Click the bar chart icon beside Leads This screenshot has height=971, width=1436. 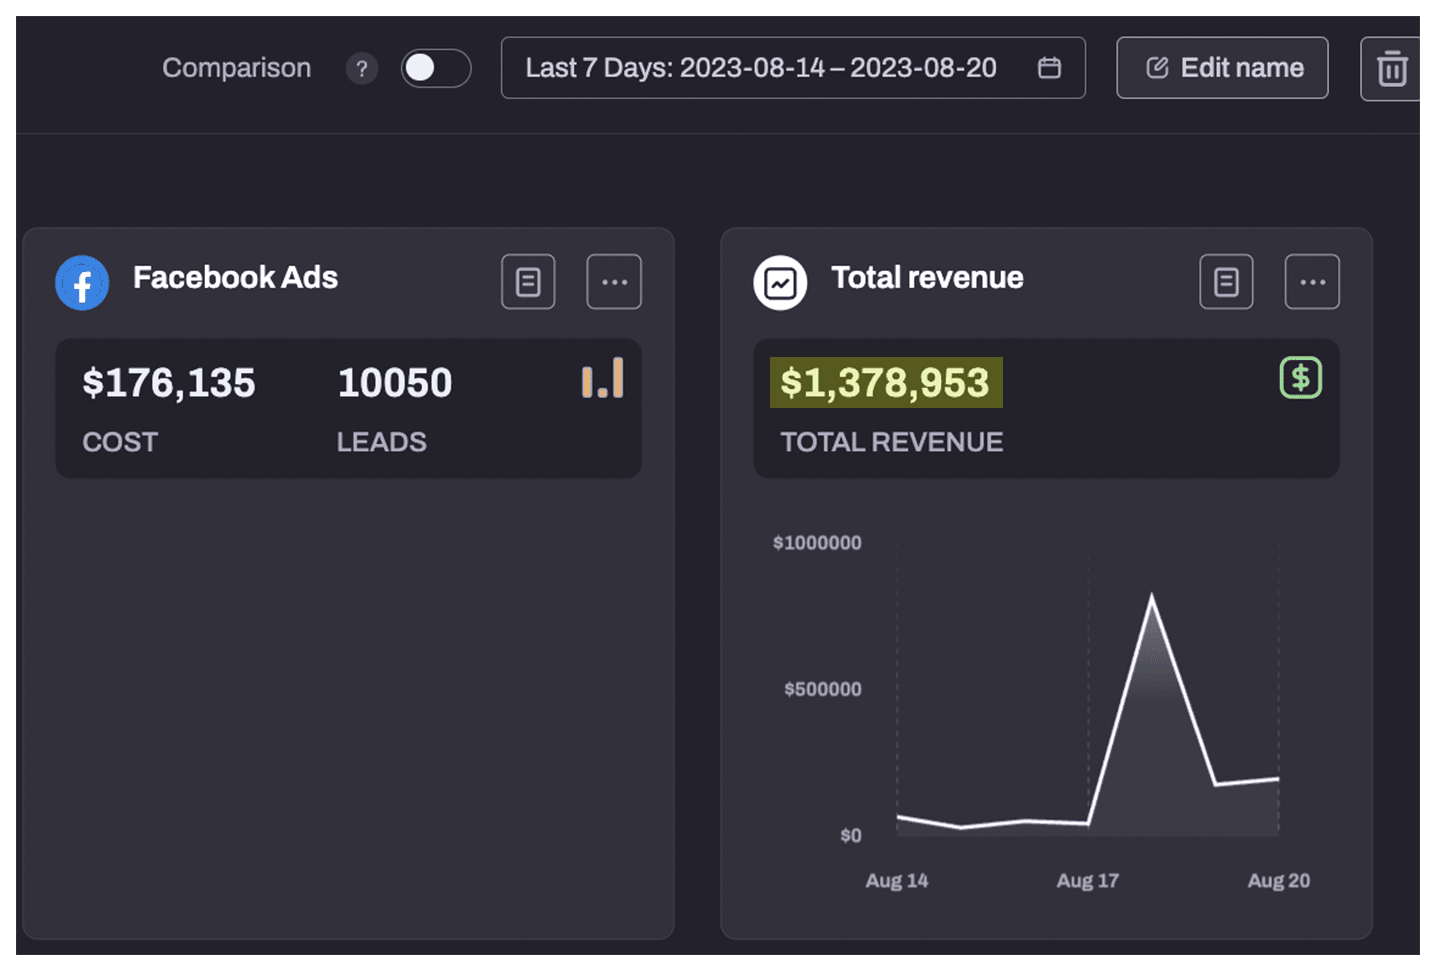click(603, 379)
